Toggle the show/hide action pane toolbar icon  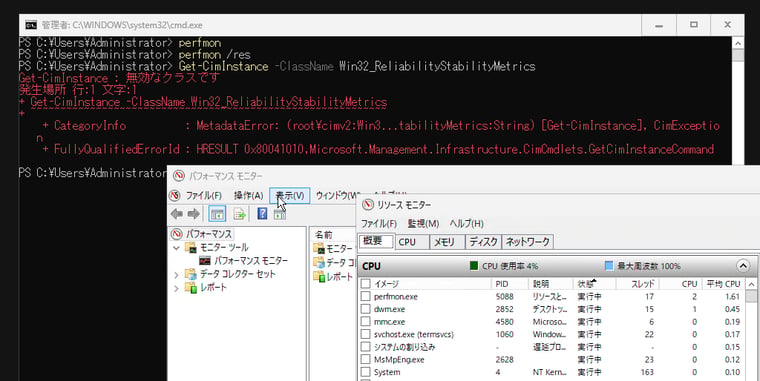[280, 214]
